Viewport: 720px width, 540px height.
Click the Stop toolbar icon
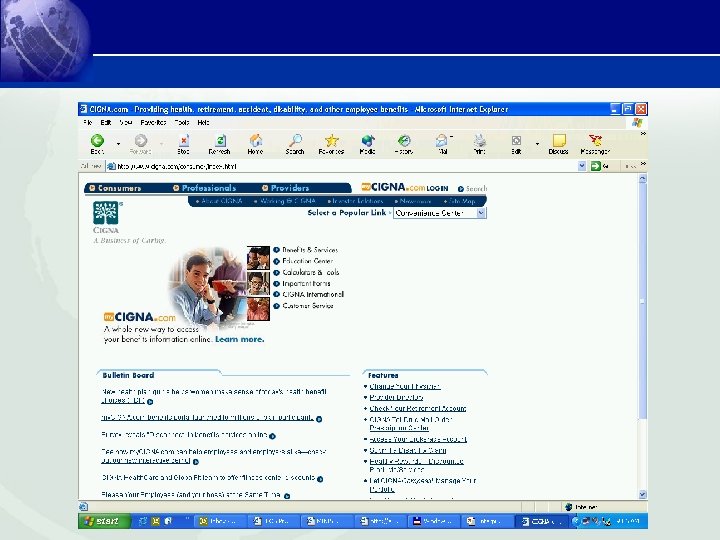click(x=184, y=144)
